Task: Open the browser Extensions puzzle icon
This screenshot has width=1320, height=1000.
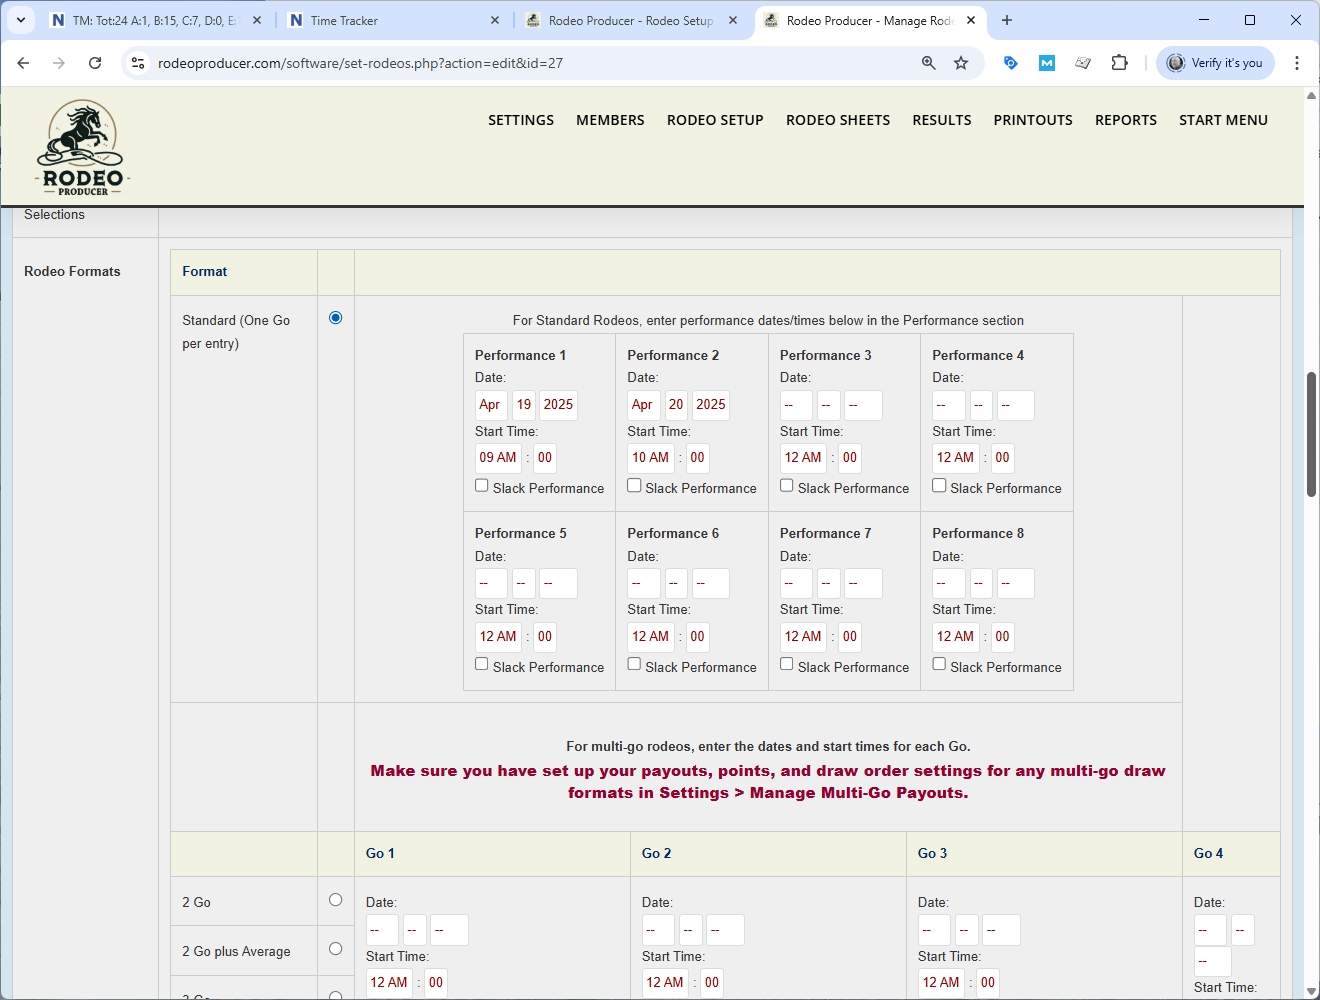Action: (x=1119, y=63)
